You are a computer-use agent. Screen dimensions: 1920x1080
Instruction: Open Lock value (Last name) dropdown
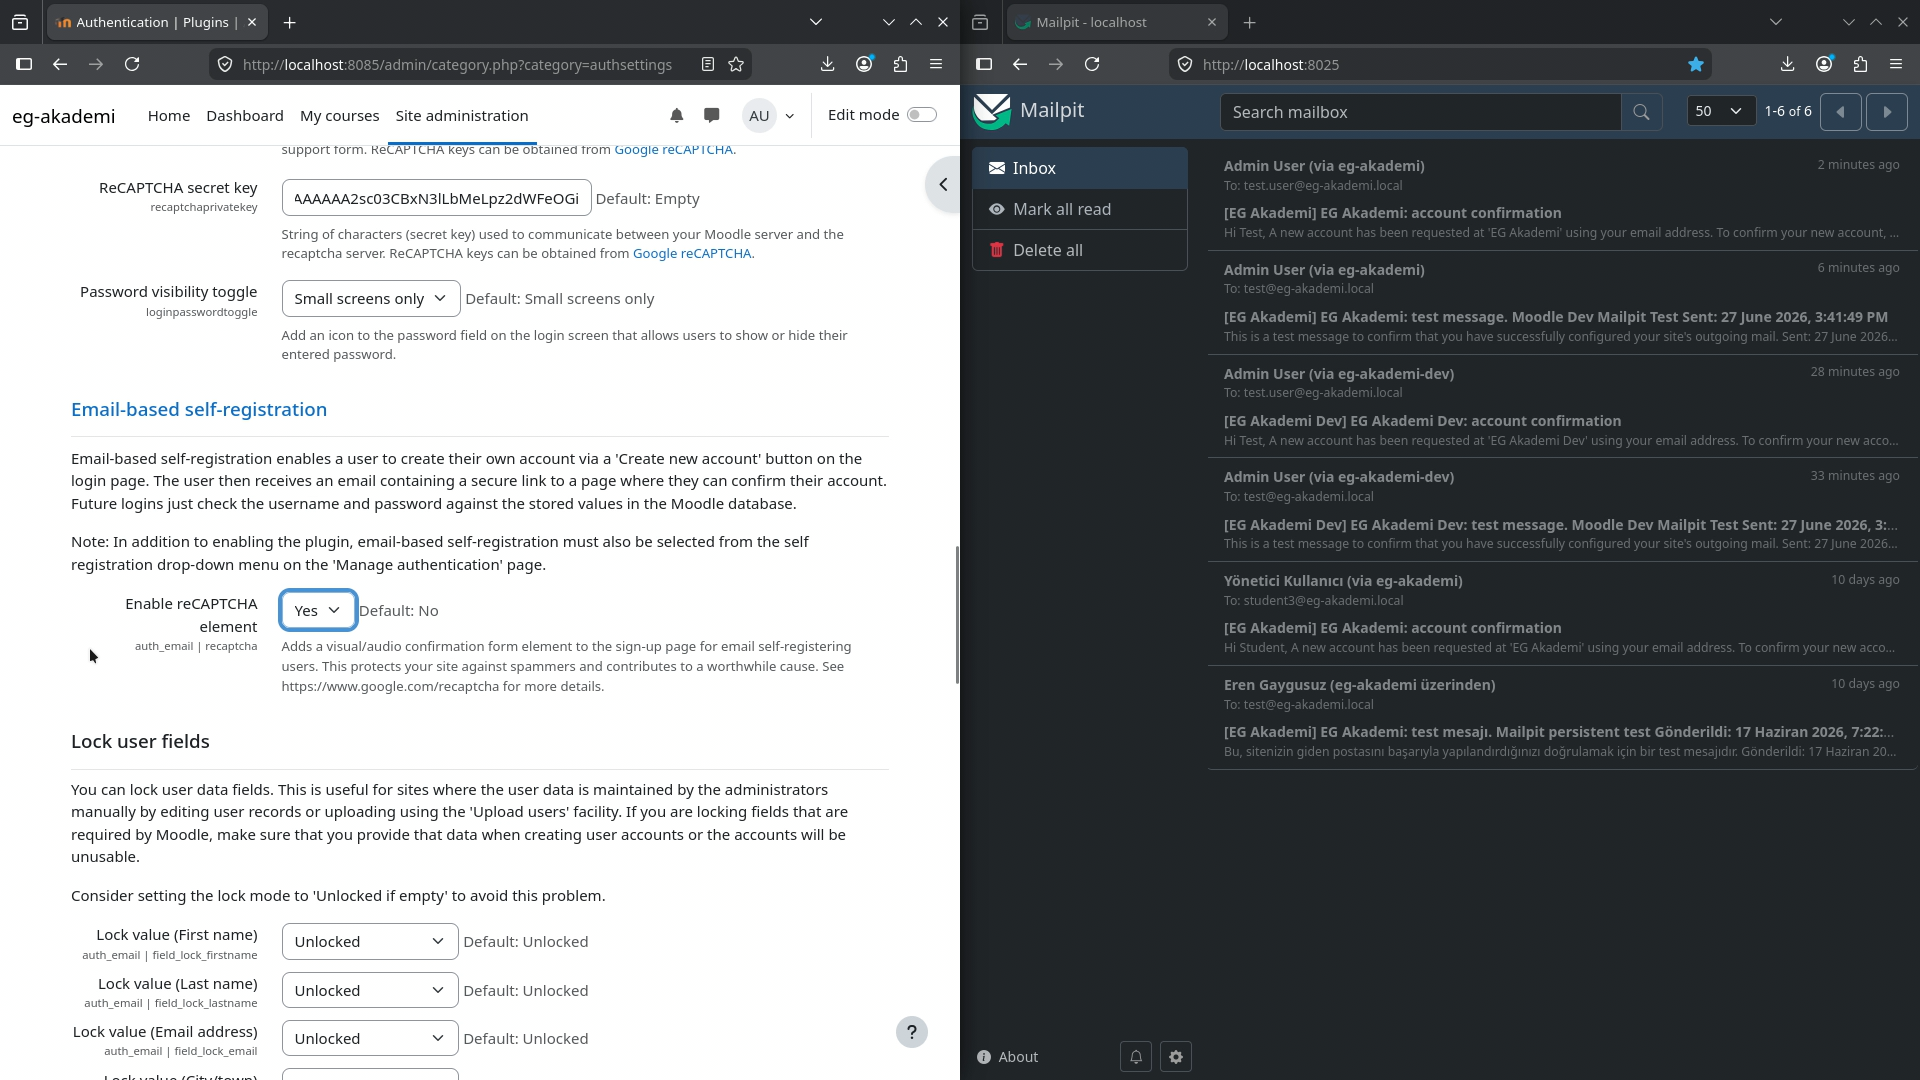pos(370,991)
